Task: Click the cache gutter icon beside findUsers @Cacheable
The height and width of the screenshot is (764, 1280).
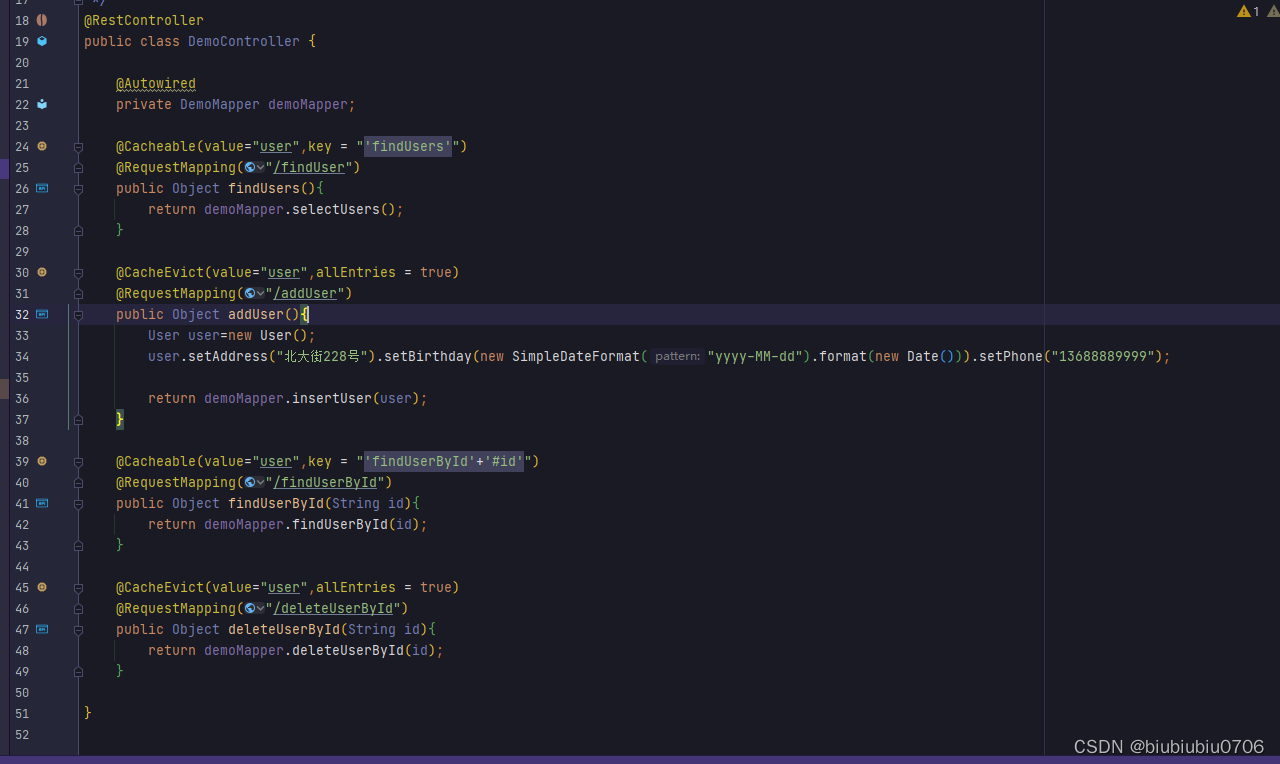Action: pyautogui.click(x=42, y=146)
